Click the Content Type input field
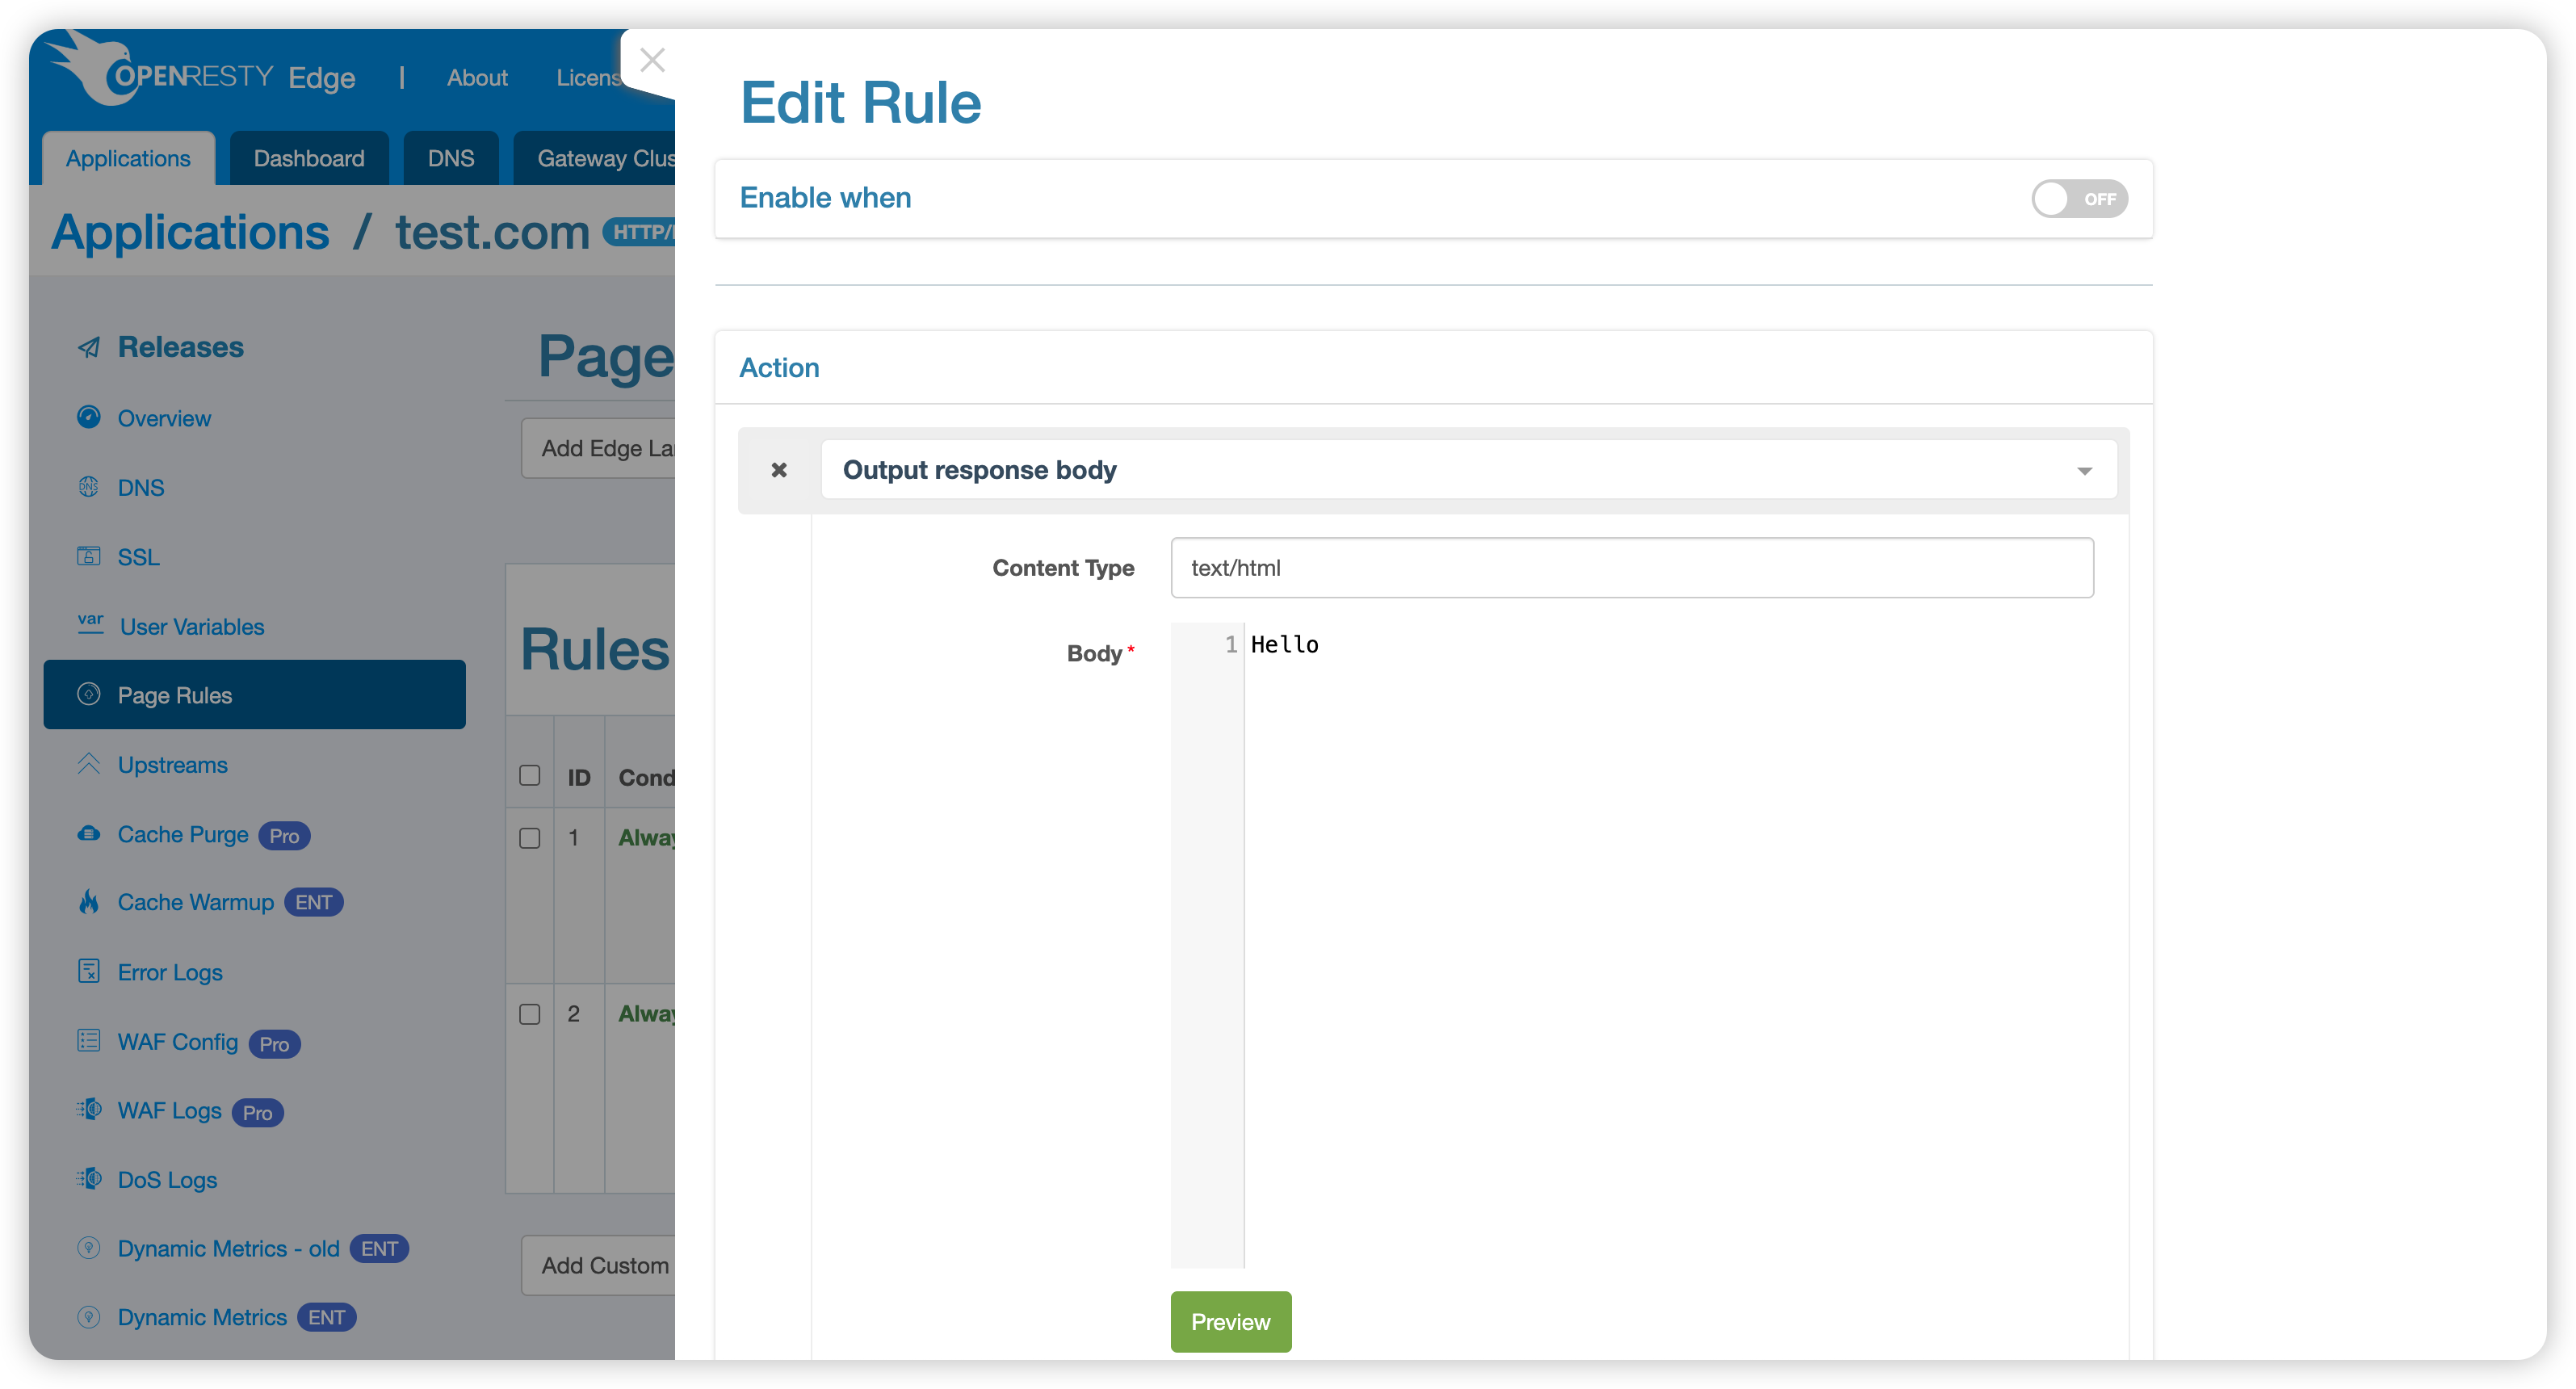 (1631, 568)
